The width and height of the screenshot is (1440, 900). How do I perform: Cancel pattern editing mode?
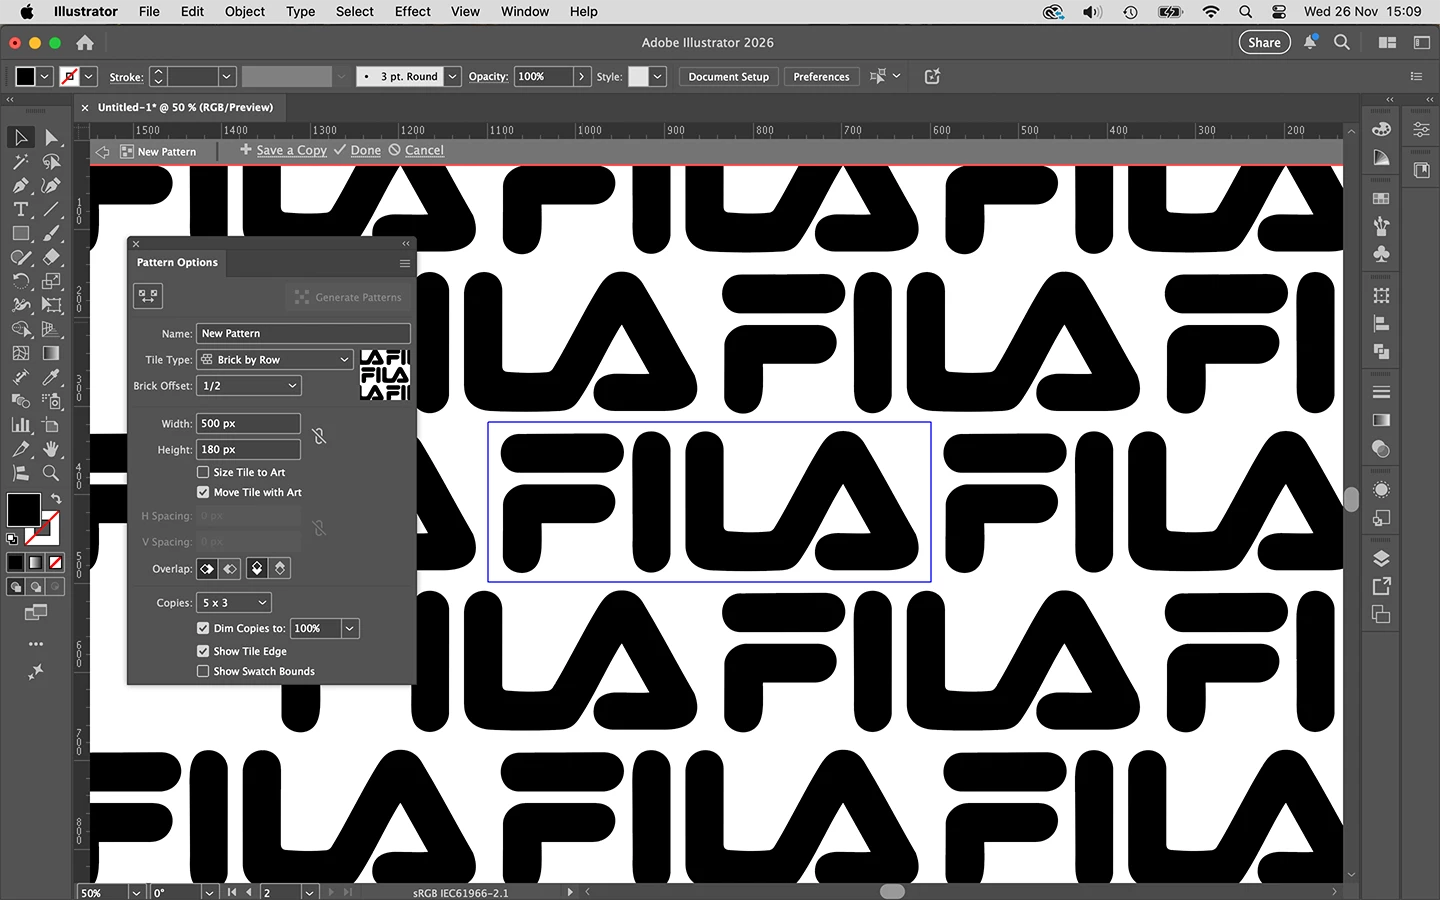tap(424, 150)
